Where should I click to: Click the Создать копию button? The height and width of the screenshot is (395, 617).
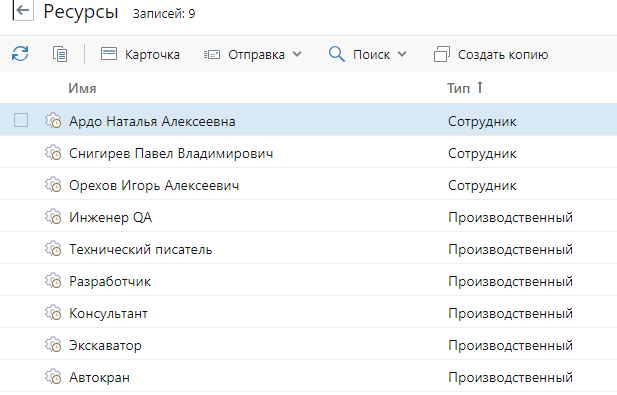[x=491, y=54]
